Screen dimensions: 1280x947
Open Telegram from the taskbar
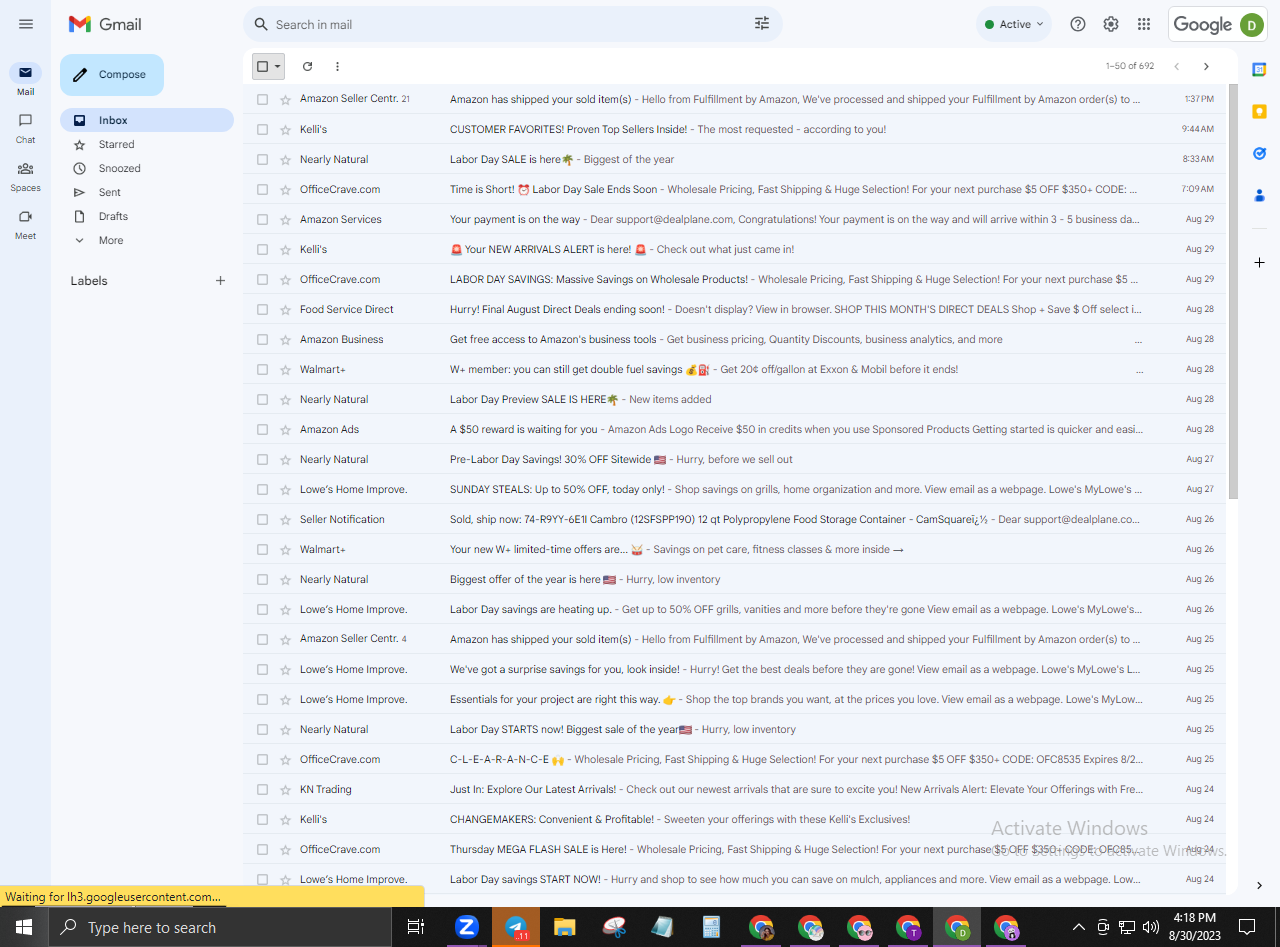516,927
